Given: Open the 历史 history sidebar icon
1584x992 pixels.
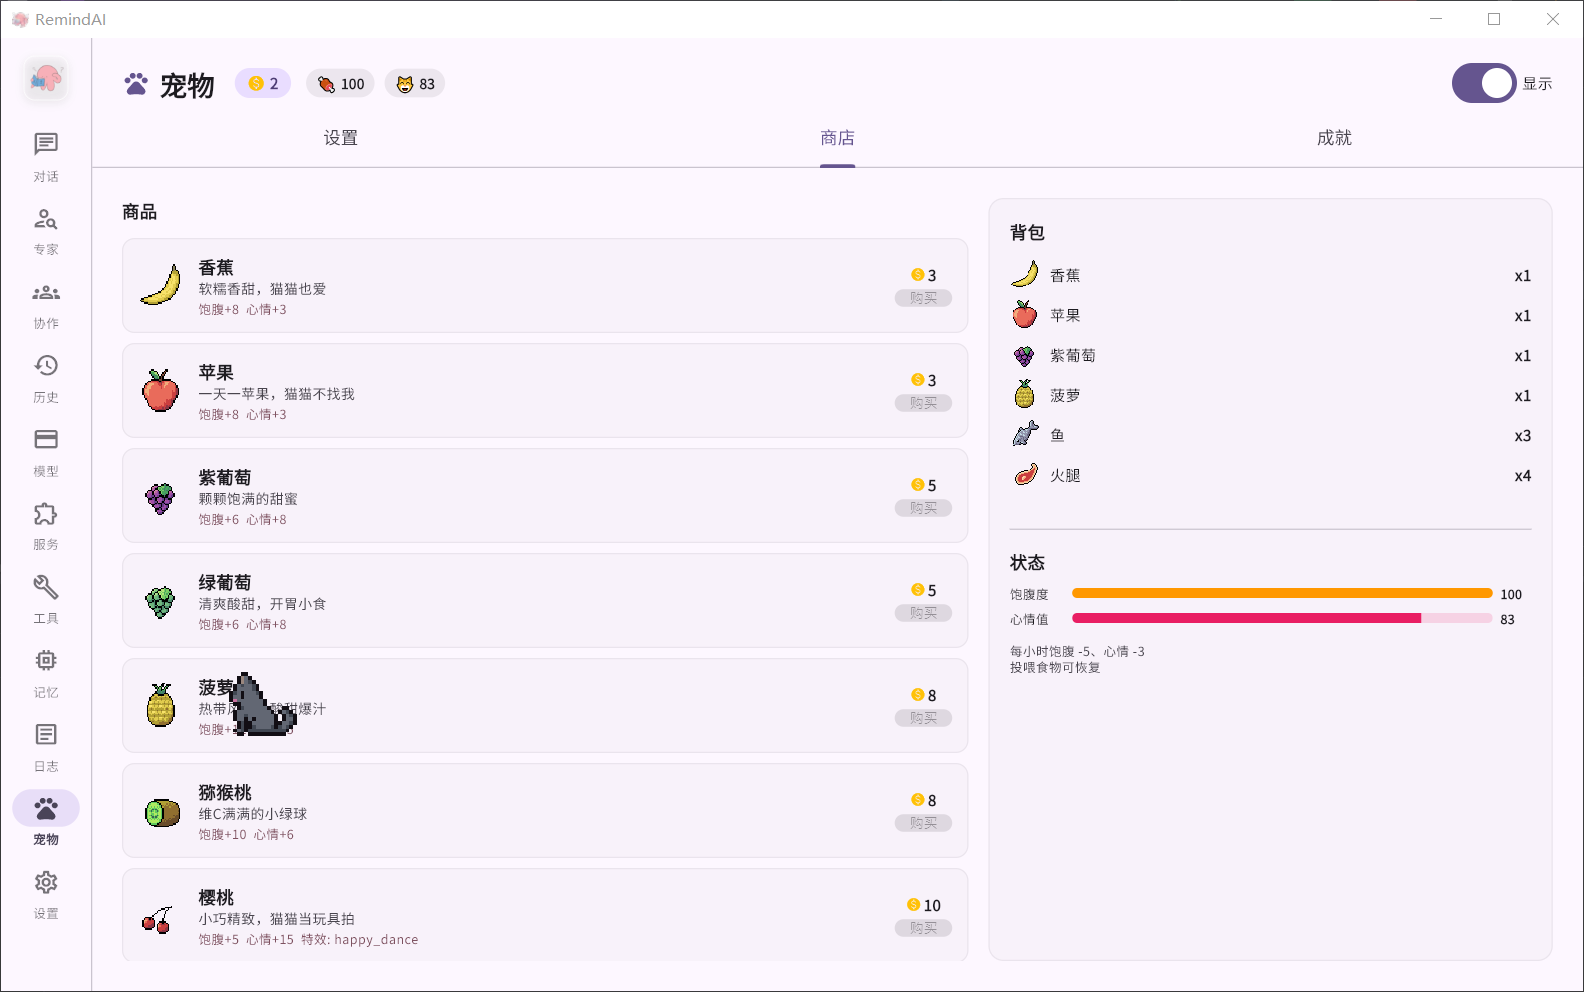Looking at the screenshot, I should point(46,366).
